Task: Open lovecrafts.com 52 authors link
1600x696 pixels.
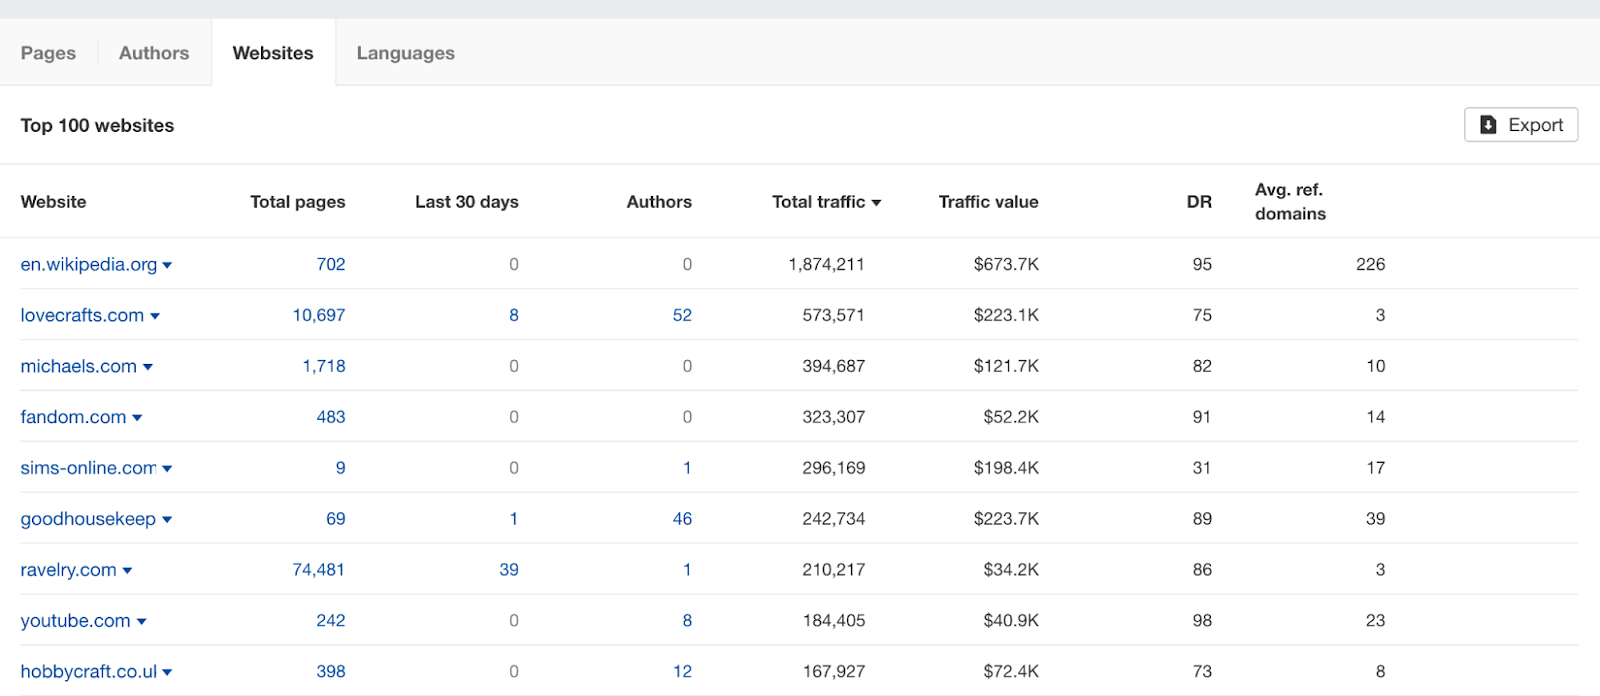Action: pos(682,315)
